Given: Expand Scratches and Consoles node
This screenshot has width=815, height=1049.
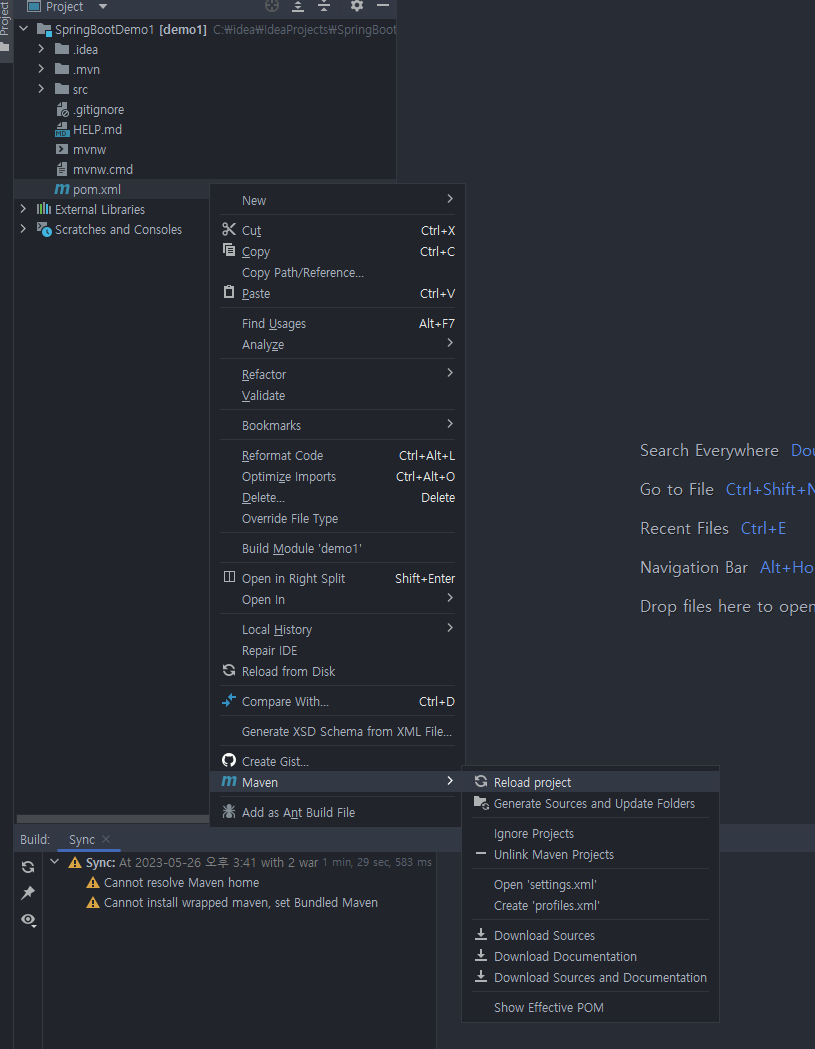Looking at the screenshot, I should [x=24, y=229].
